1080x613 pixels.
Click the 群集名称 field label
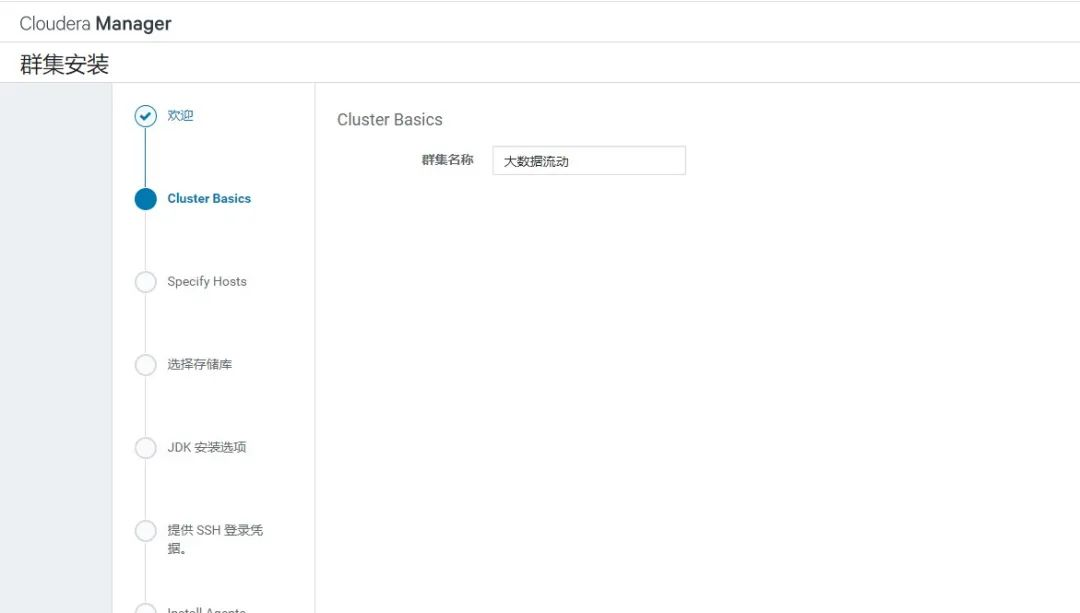[x=448, y=160]
